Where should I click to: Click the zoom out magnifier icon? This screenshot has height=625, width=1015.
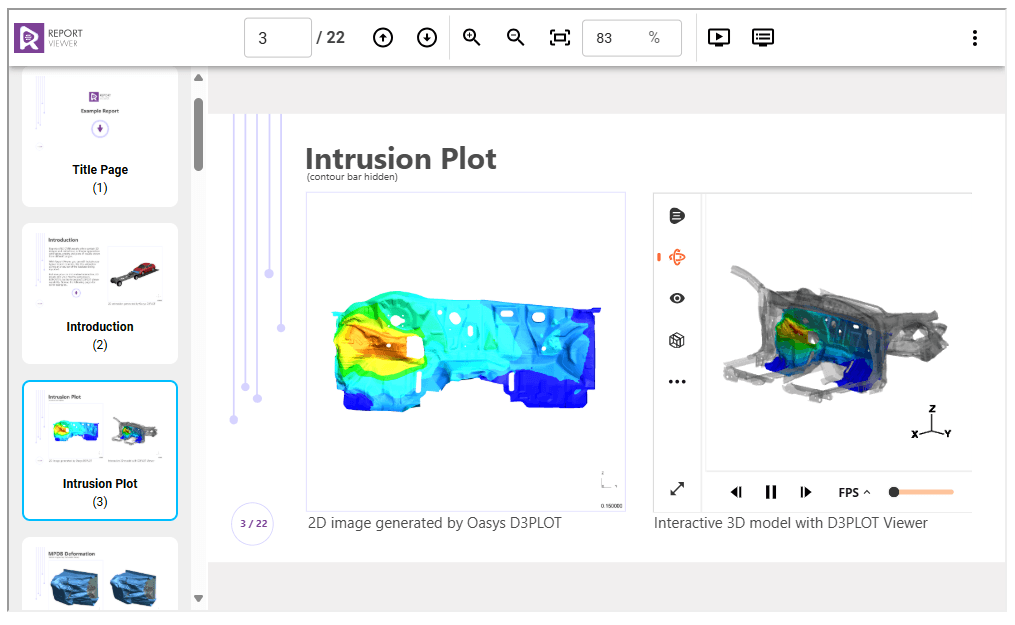[516, 38]
